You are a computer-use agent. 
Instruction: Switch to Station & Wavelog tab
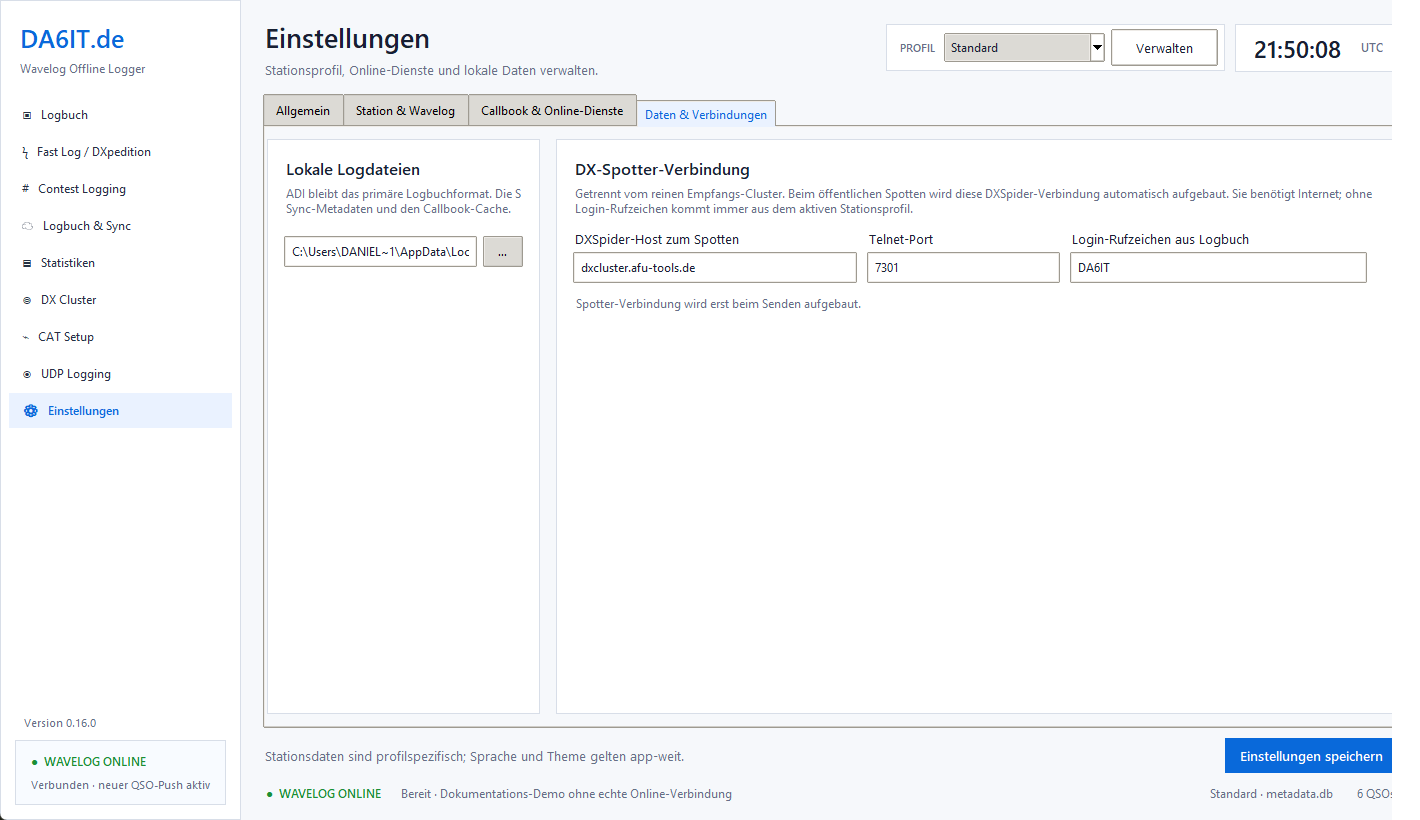[x=405, y=111]
